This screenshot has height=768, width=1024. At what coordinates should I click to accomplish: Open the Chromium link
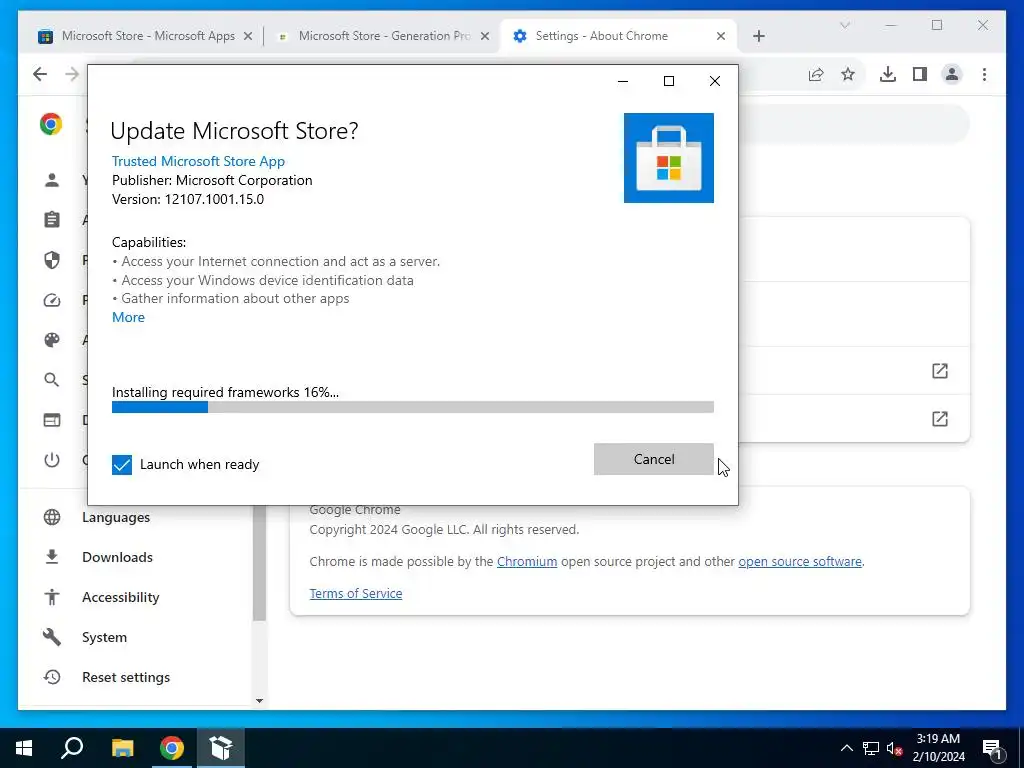526,562
